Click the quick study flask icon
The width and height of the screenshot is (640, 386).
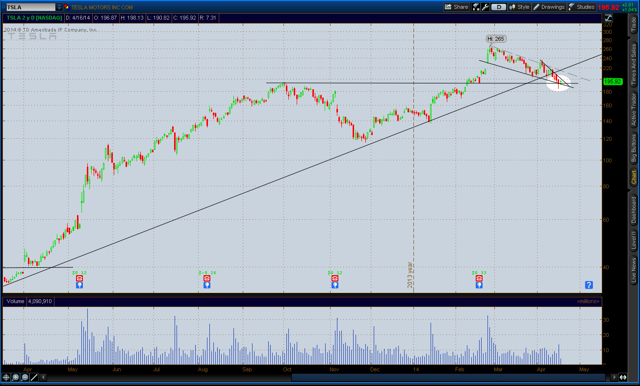pyautogui.click(x=476, y=7)
